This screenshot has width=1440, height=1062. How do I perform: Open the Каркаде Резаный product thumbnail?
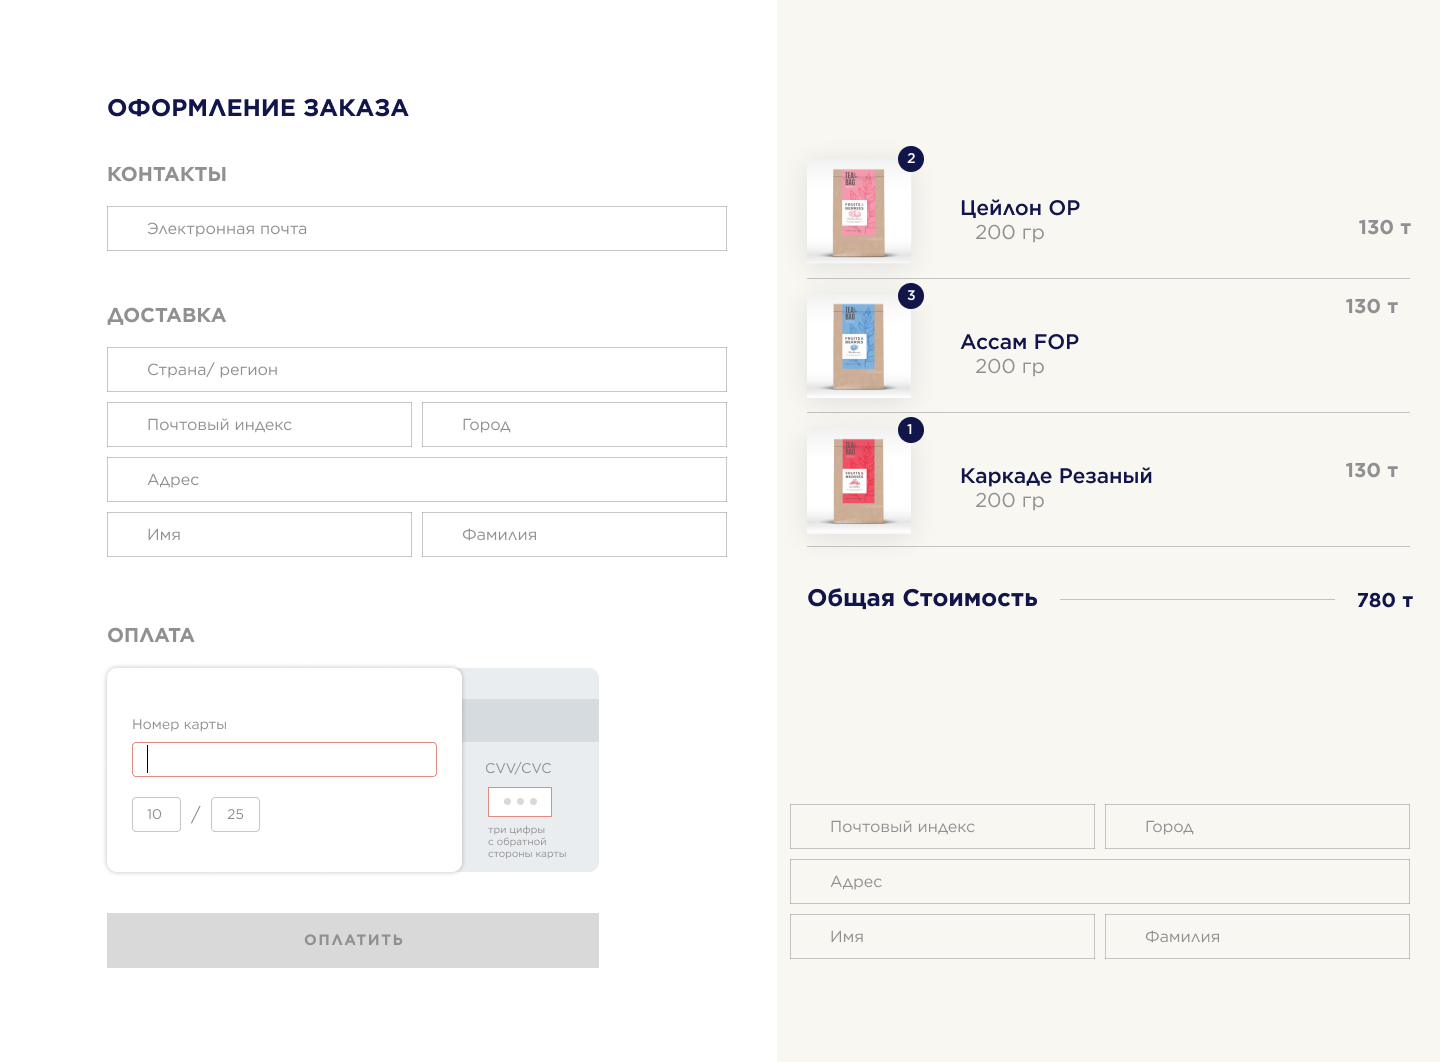pyautogui.click(x=859, y=481)
